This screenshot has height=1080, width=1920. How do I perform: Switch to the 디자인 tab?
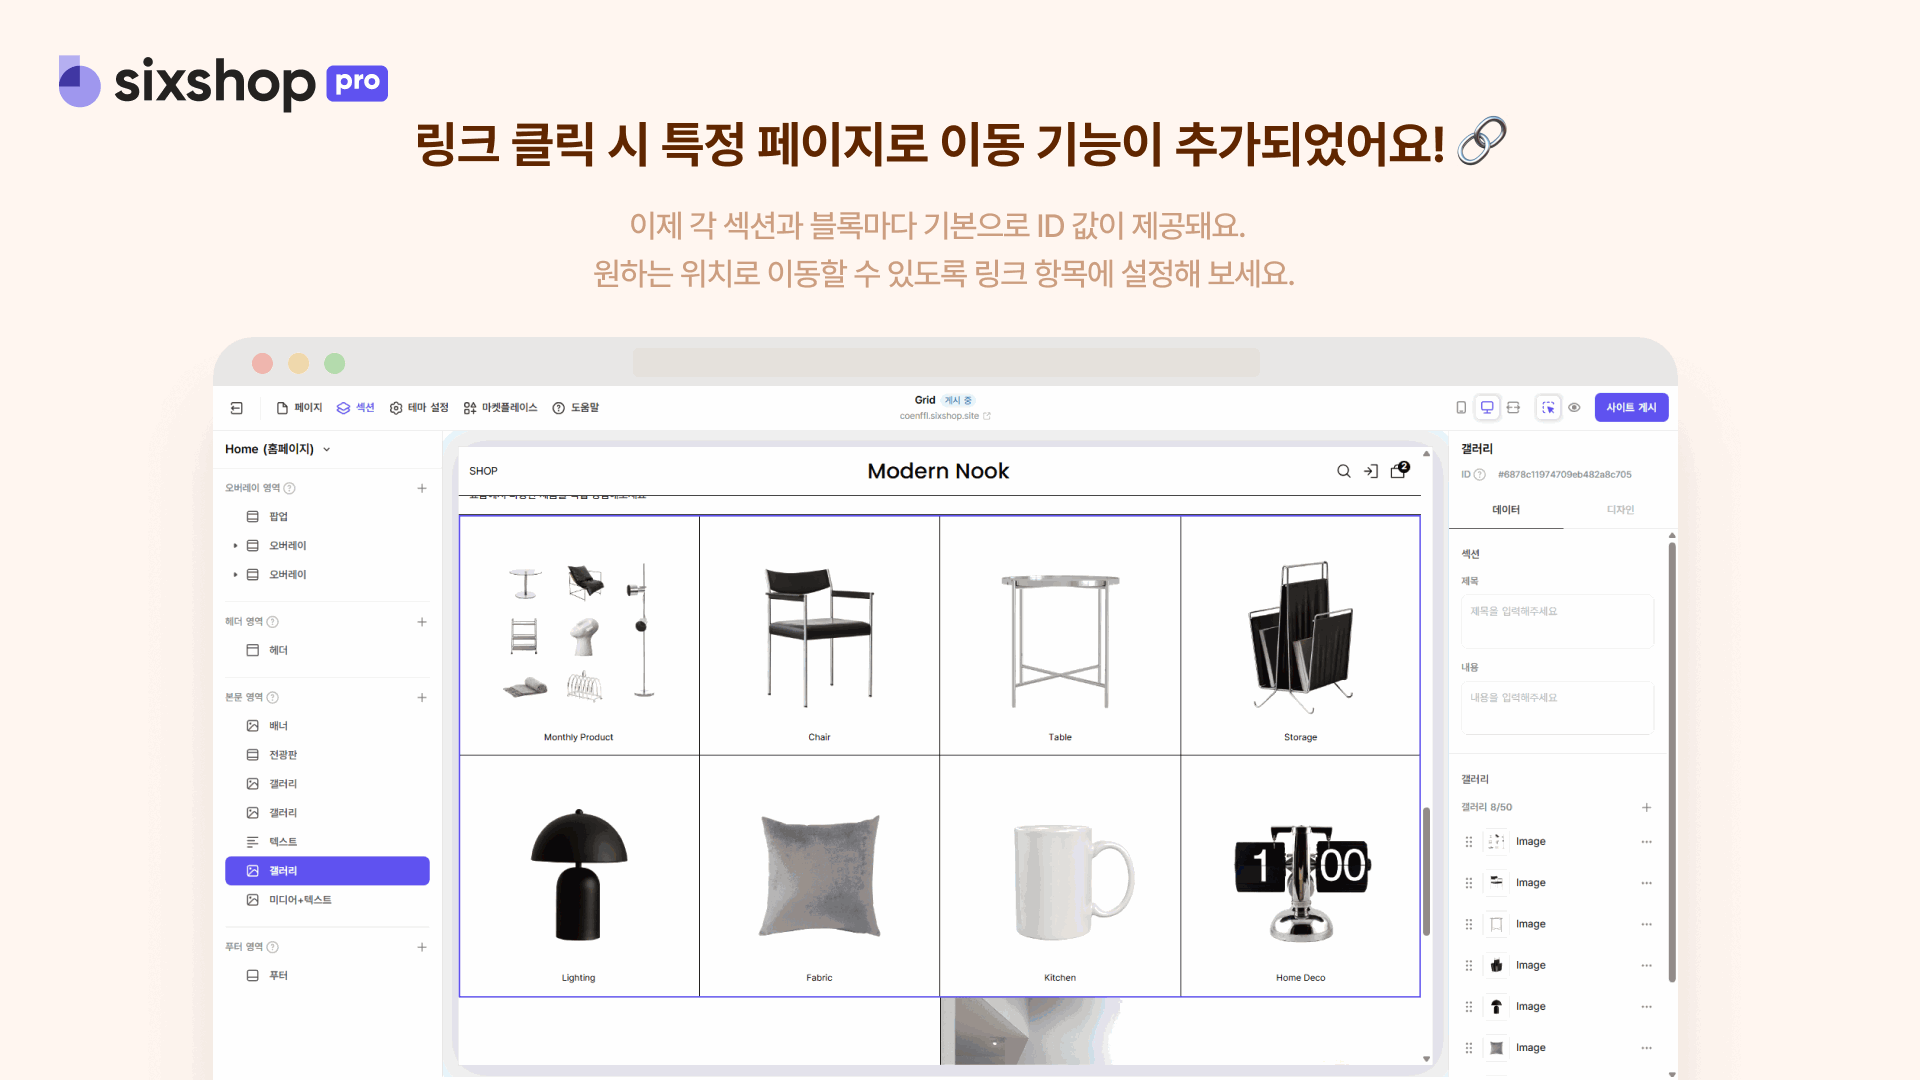[x=1620, y=510]
